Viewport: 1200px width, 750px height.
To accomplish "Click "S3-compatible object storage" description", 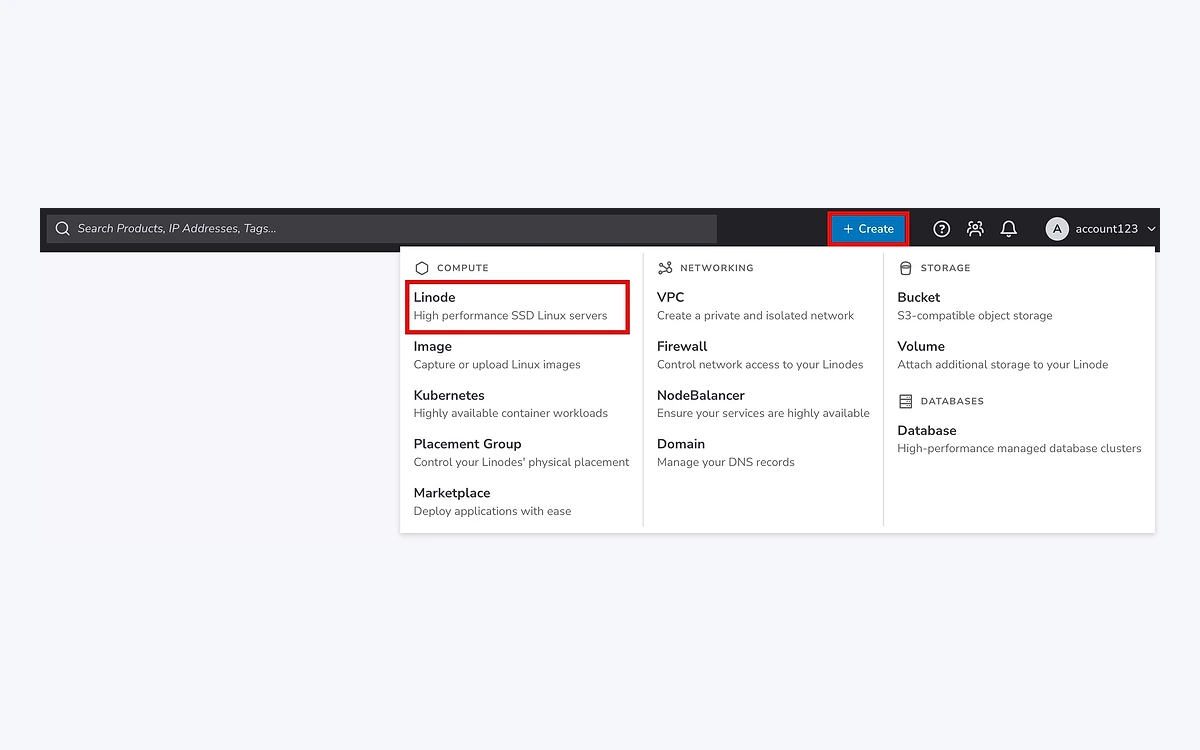I will pyautogui.click(x=975, y=316).
